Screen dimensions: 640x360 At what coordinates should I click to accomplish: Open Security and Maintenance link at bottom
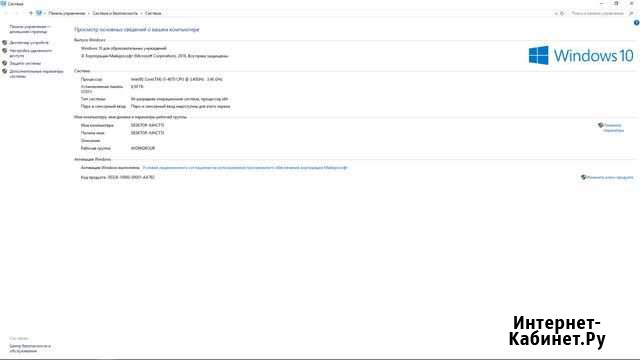30,348
